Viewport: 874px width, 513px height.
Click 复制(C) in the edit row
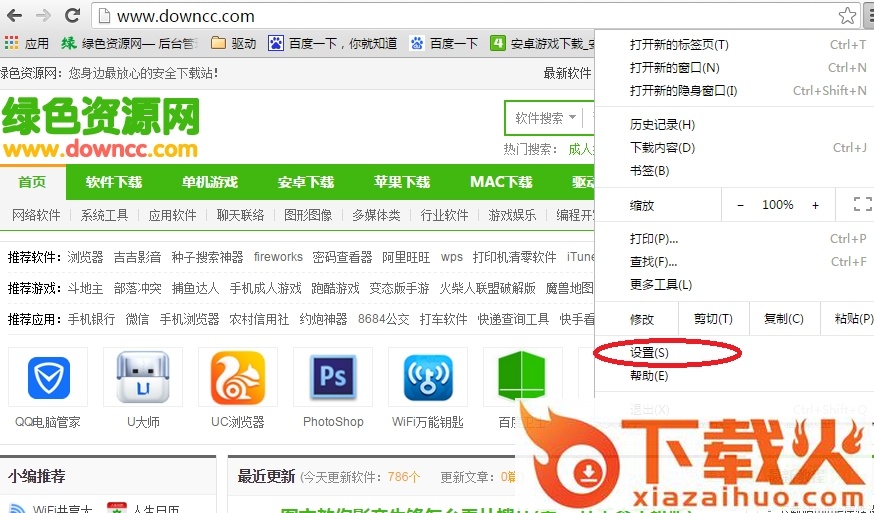point(784,319)
